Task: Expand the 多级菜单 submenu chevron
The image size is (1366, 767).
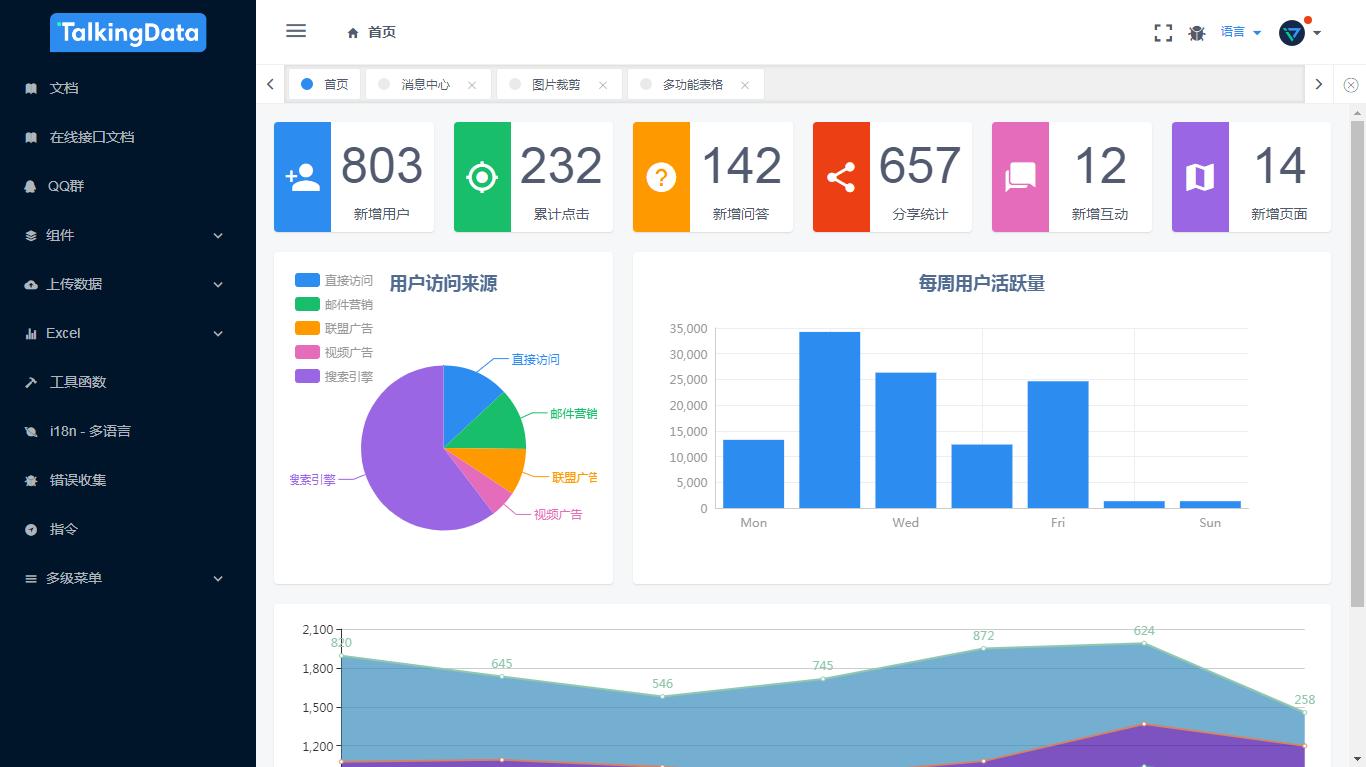Action: tap(218, 578)
